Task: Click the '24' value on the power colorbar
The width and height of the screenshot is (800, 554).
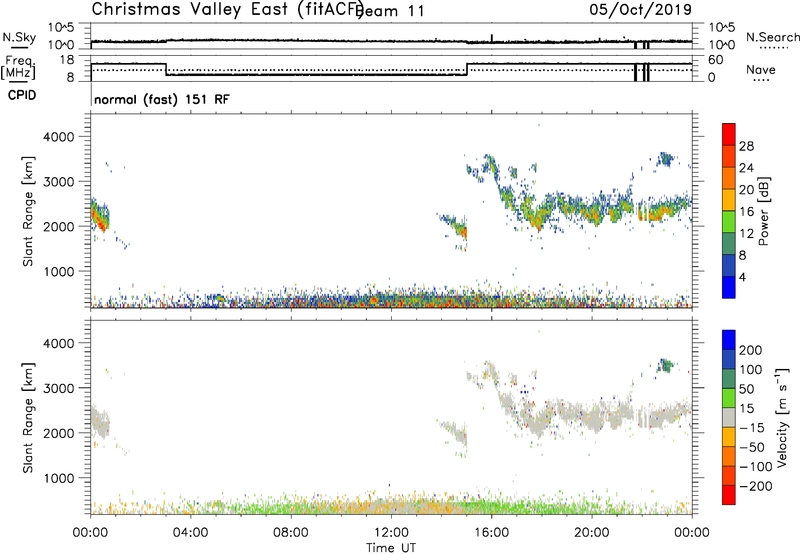Action: point(746,168)
